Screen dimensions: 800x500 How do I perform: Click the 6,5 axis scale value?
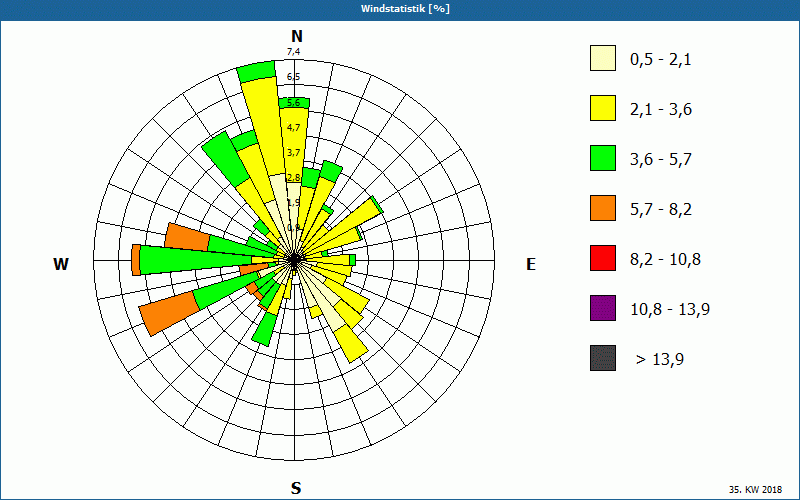(293, 77)
